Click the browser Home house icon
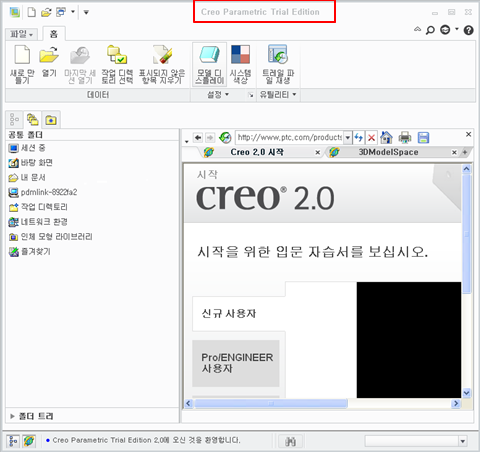Image resolution: width=480 pixels, height=452 pixels. tap(386, 137)
